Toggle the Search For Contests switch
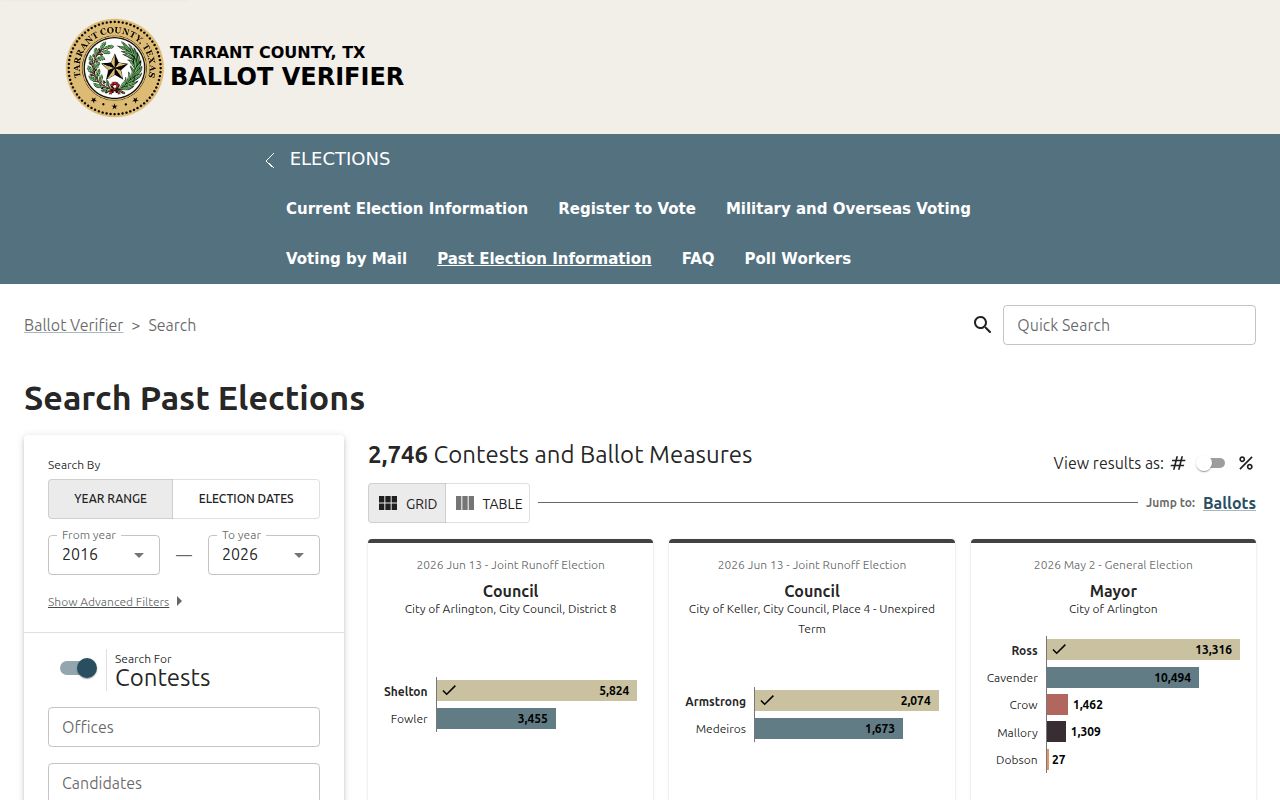1280x800 pixels. pos(78,668)
